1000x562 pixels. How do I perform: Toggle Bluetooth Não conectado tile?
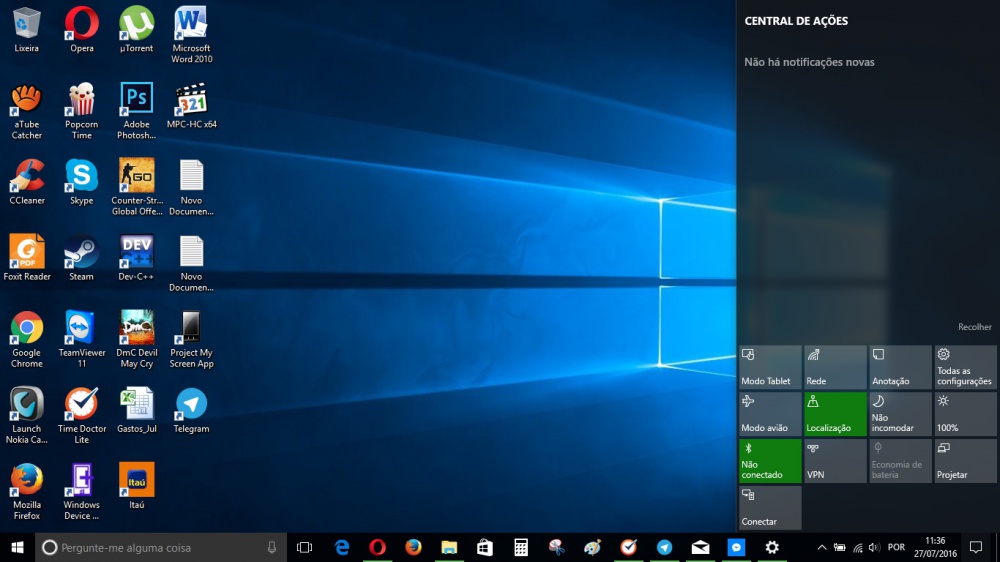tap(770, 461)
